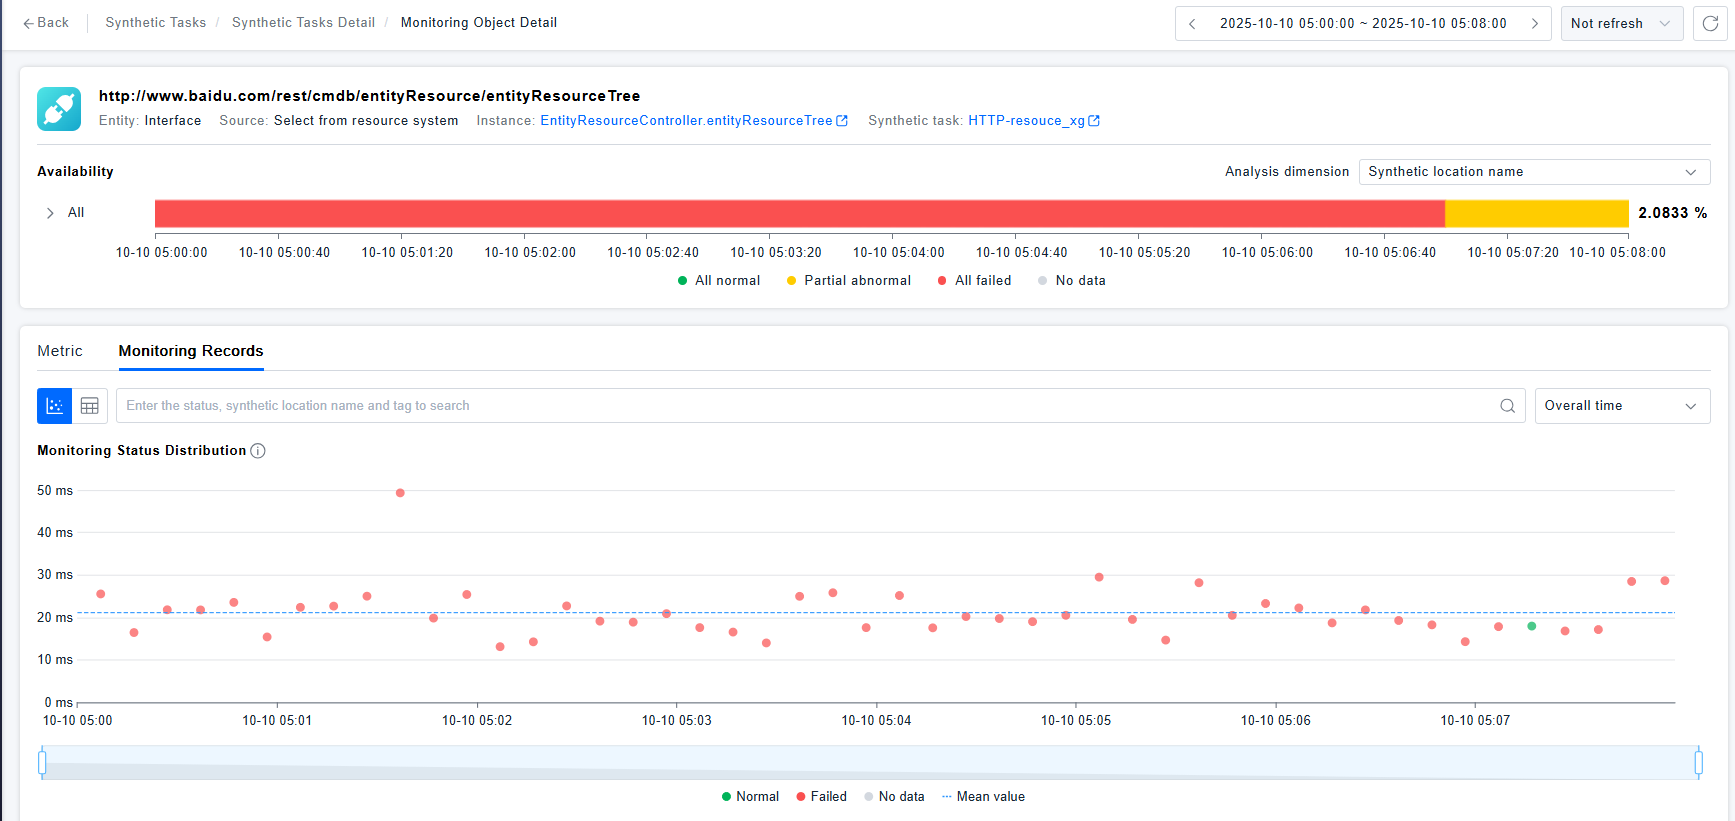Open the Synthetic location name dropdown

1533,172
